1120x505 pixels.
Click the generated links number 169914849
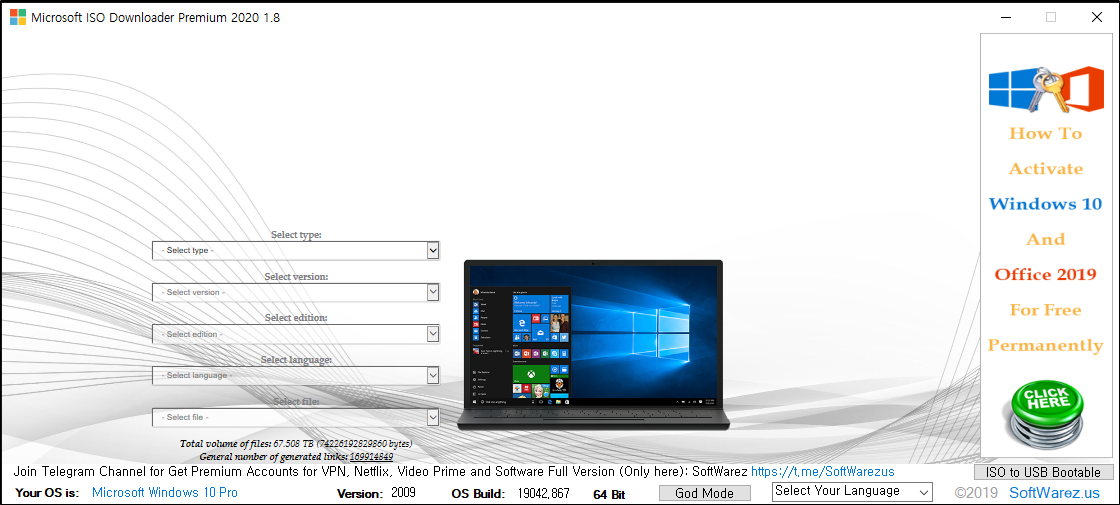pos(371,456)
